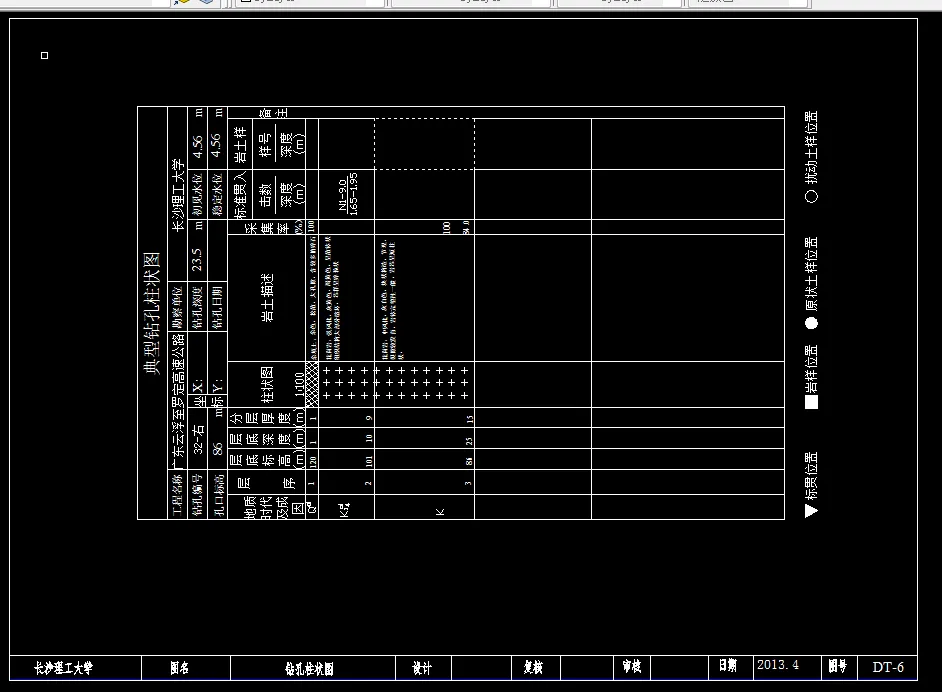Select the date value 2013.4
The width and height of the screenshot is (942, 692).
pos(778,665)
